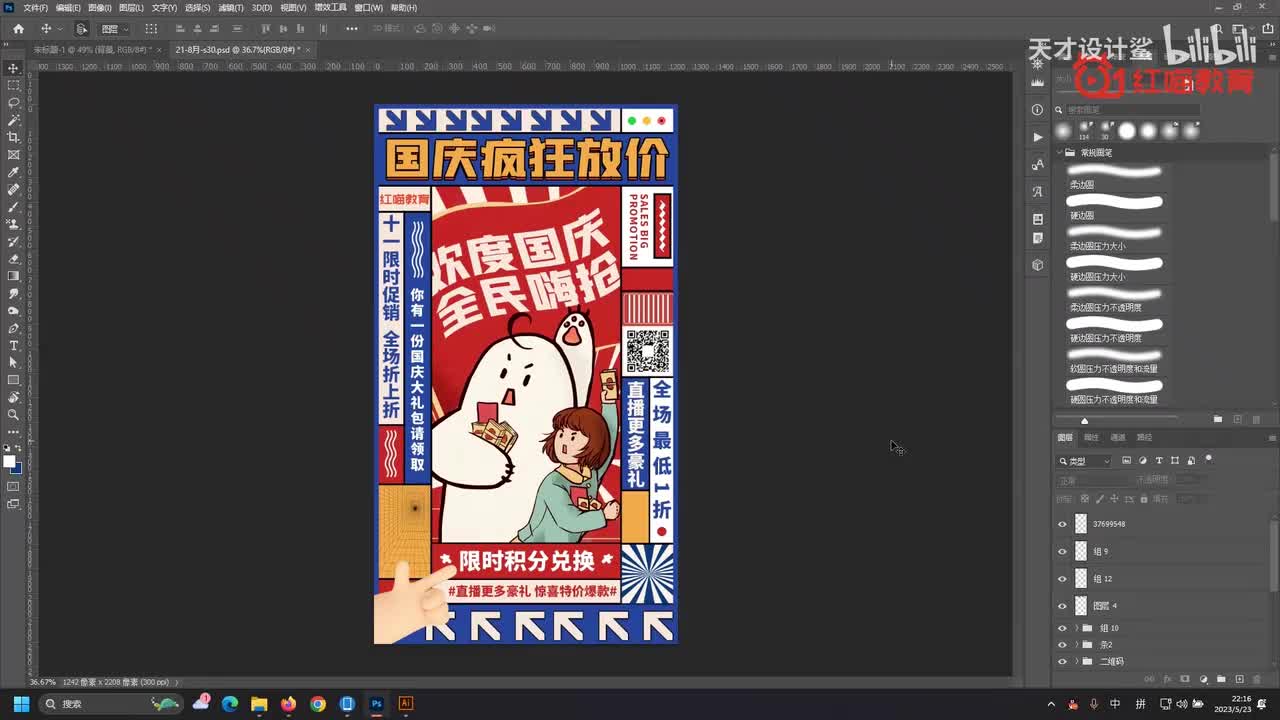This screenshot has width=1280, height=720.
Task: Expand the 条2 group
Action: [x=1077, y=645]
